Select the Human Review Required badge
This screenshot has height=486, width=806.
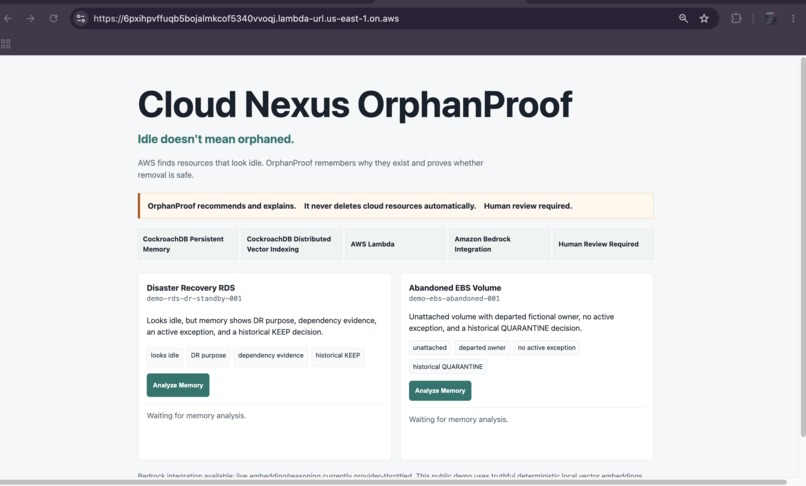(603, 244)
